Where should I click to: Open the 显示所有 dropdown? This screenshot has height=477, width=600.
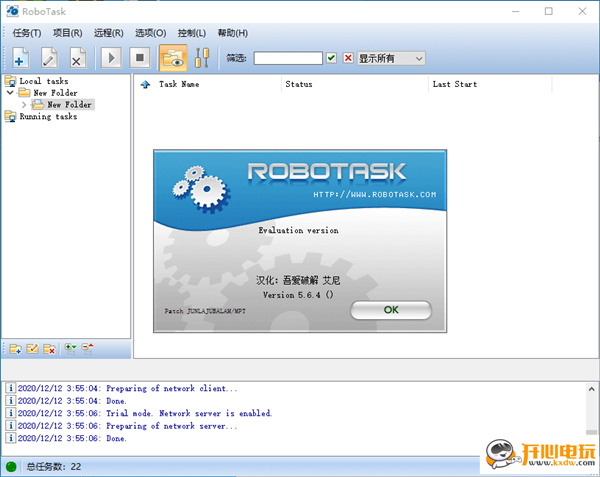click(391, 59)
